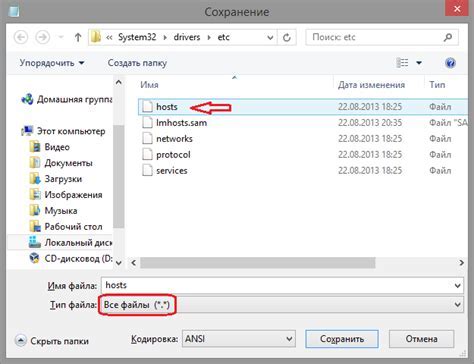Click the Загрузки folder icon

click(x=34, y=179)
